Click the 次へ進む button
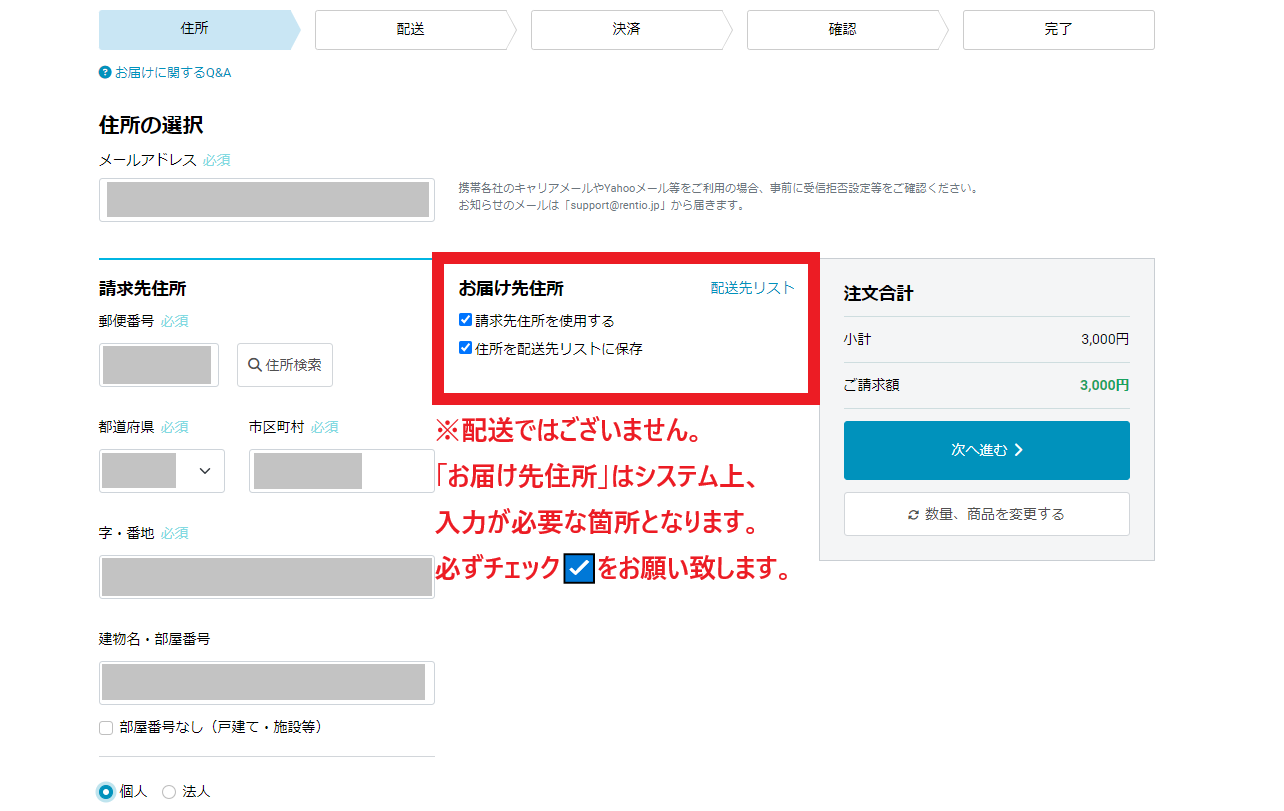The image size is (1284, 811). (x=987, y=450)
